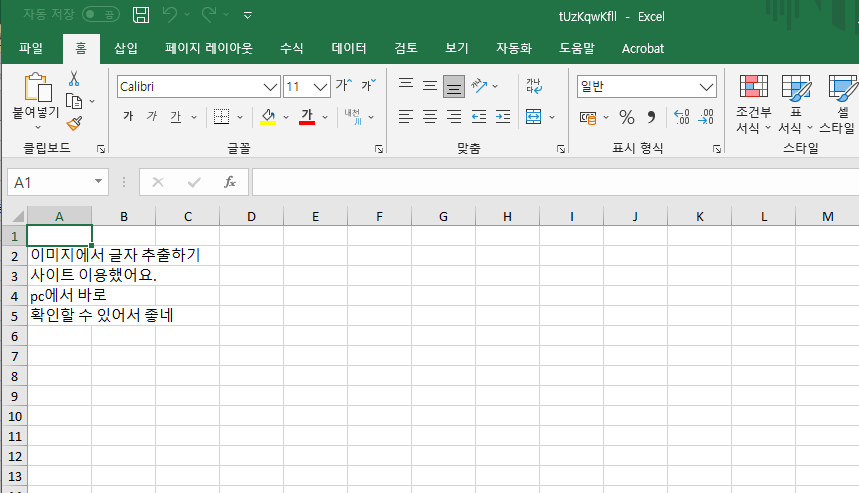Viewport: 859px width, 493px height.
Task: Click the Accounting number format icon
Action: [x=588, y=117]
